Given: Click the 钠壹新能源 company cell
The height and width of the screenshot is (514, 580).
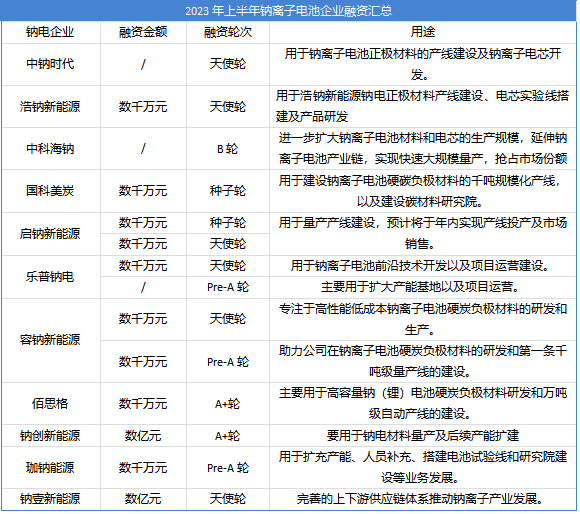Looking at the screenshot, I should click(x=50, y=499).
